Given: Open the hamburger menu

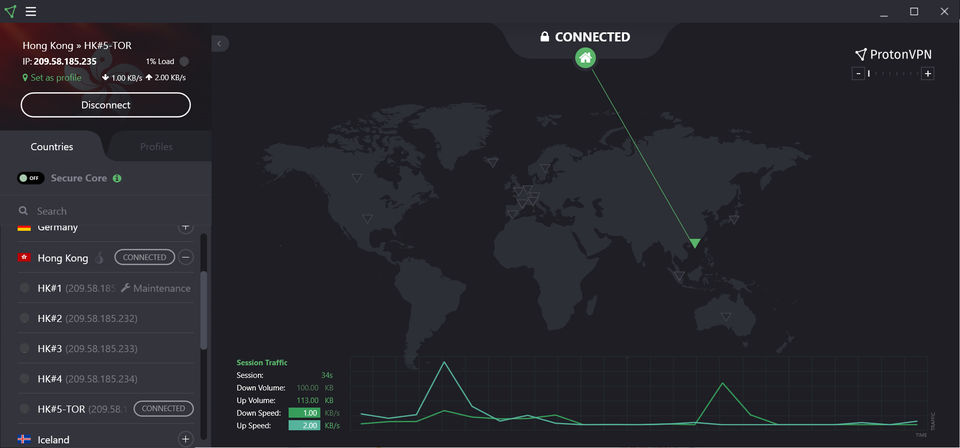Looking at the screenshot, I should [x=31, y=12].
